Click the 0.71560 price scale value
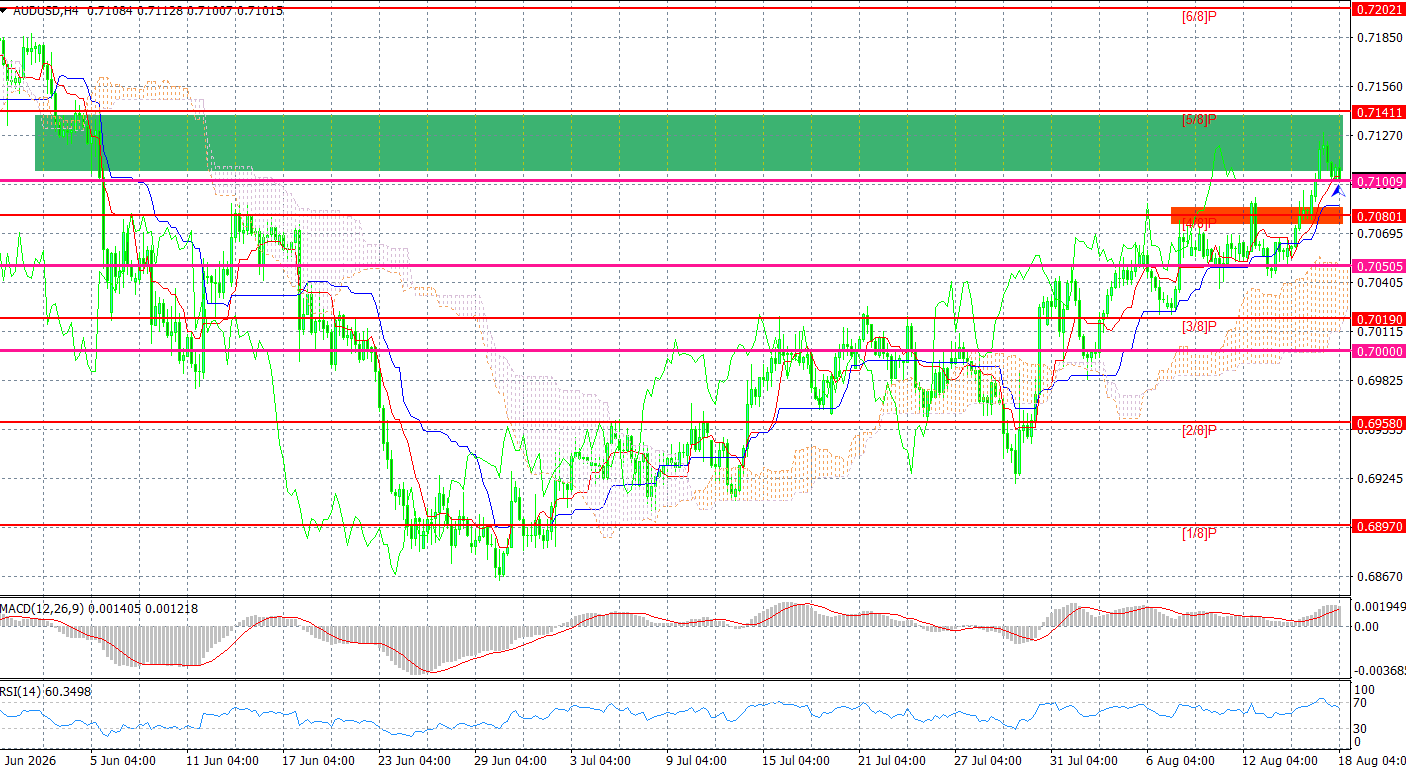This screenshot has width=1406, height=771. [x=1380, y=87]
